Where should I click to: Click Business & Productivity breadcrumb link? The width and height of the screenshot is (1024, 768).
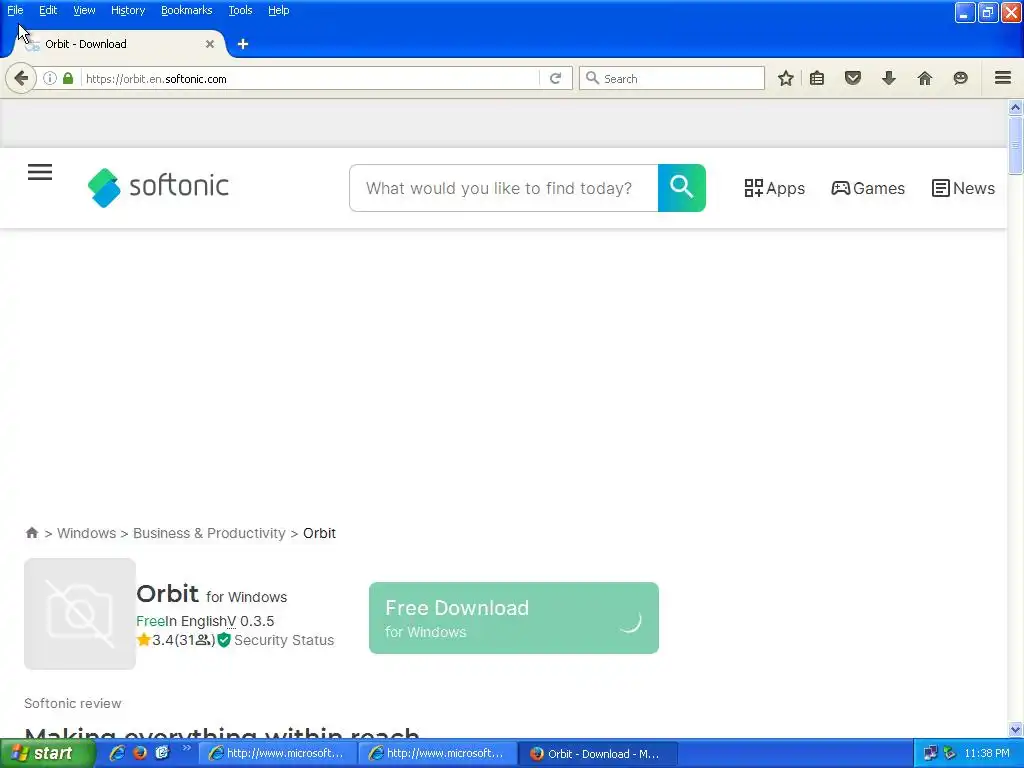tap(209, 533)
